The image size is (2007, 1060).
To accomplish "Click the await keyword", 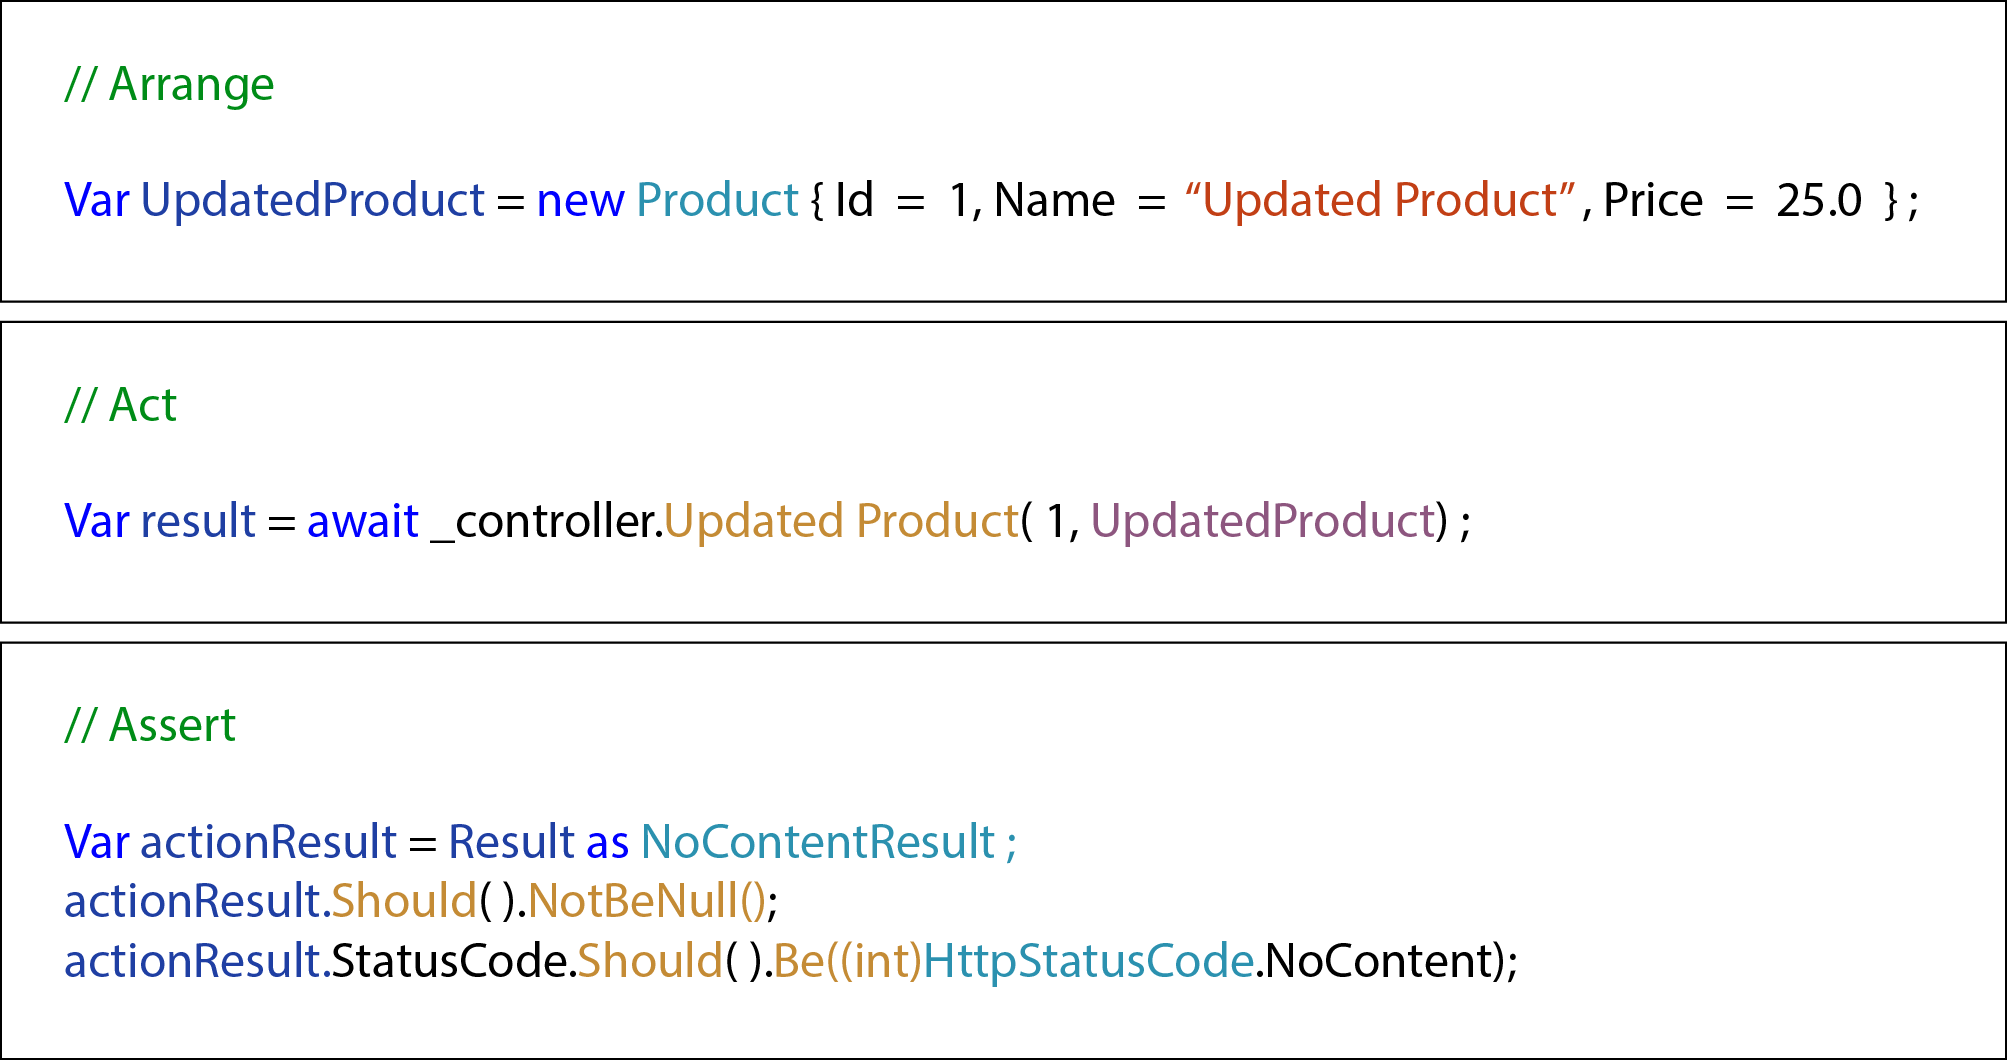I will pyautogui.click(x=362, y=521).
